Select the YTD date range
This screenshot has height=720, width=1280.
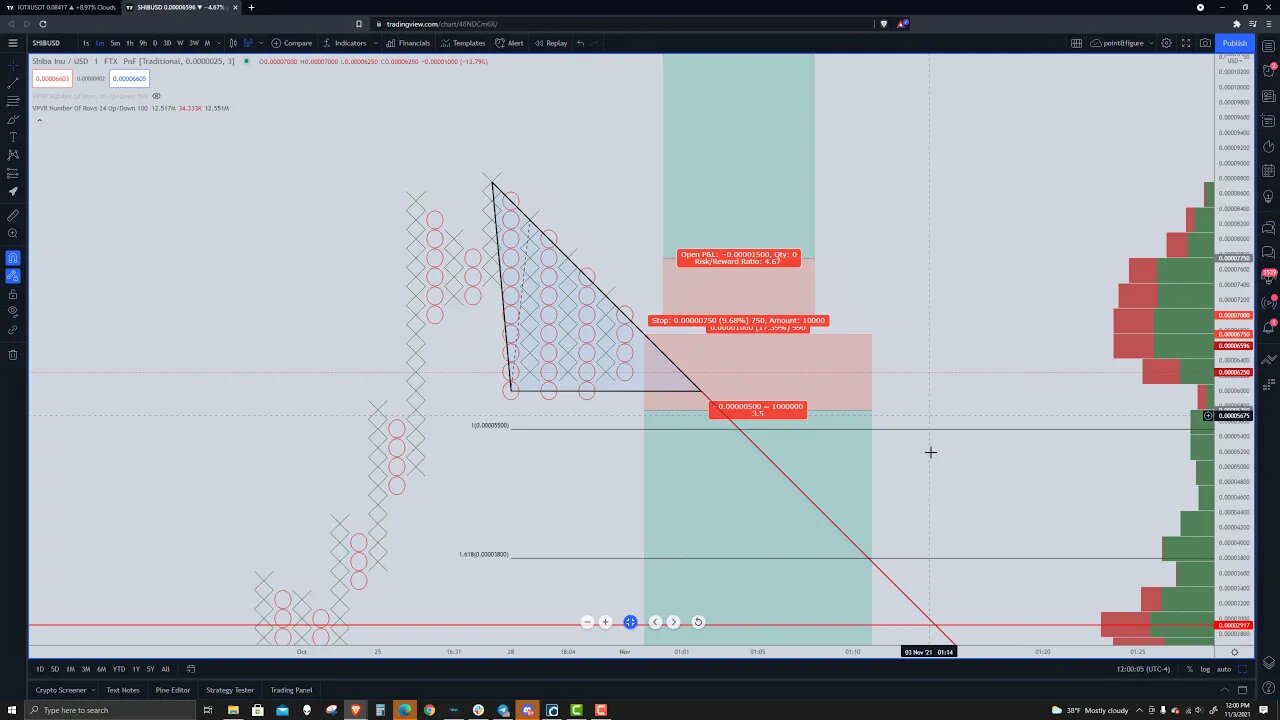tap(119, 669)
